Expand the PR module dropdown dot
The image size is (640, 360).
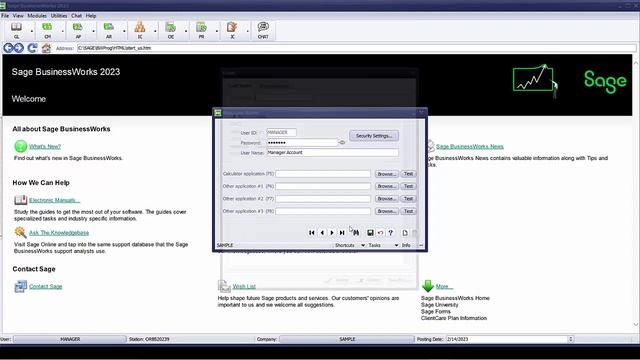point(217,31)
